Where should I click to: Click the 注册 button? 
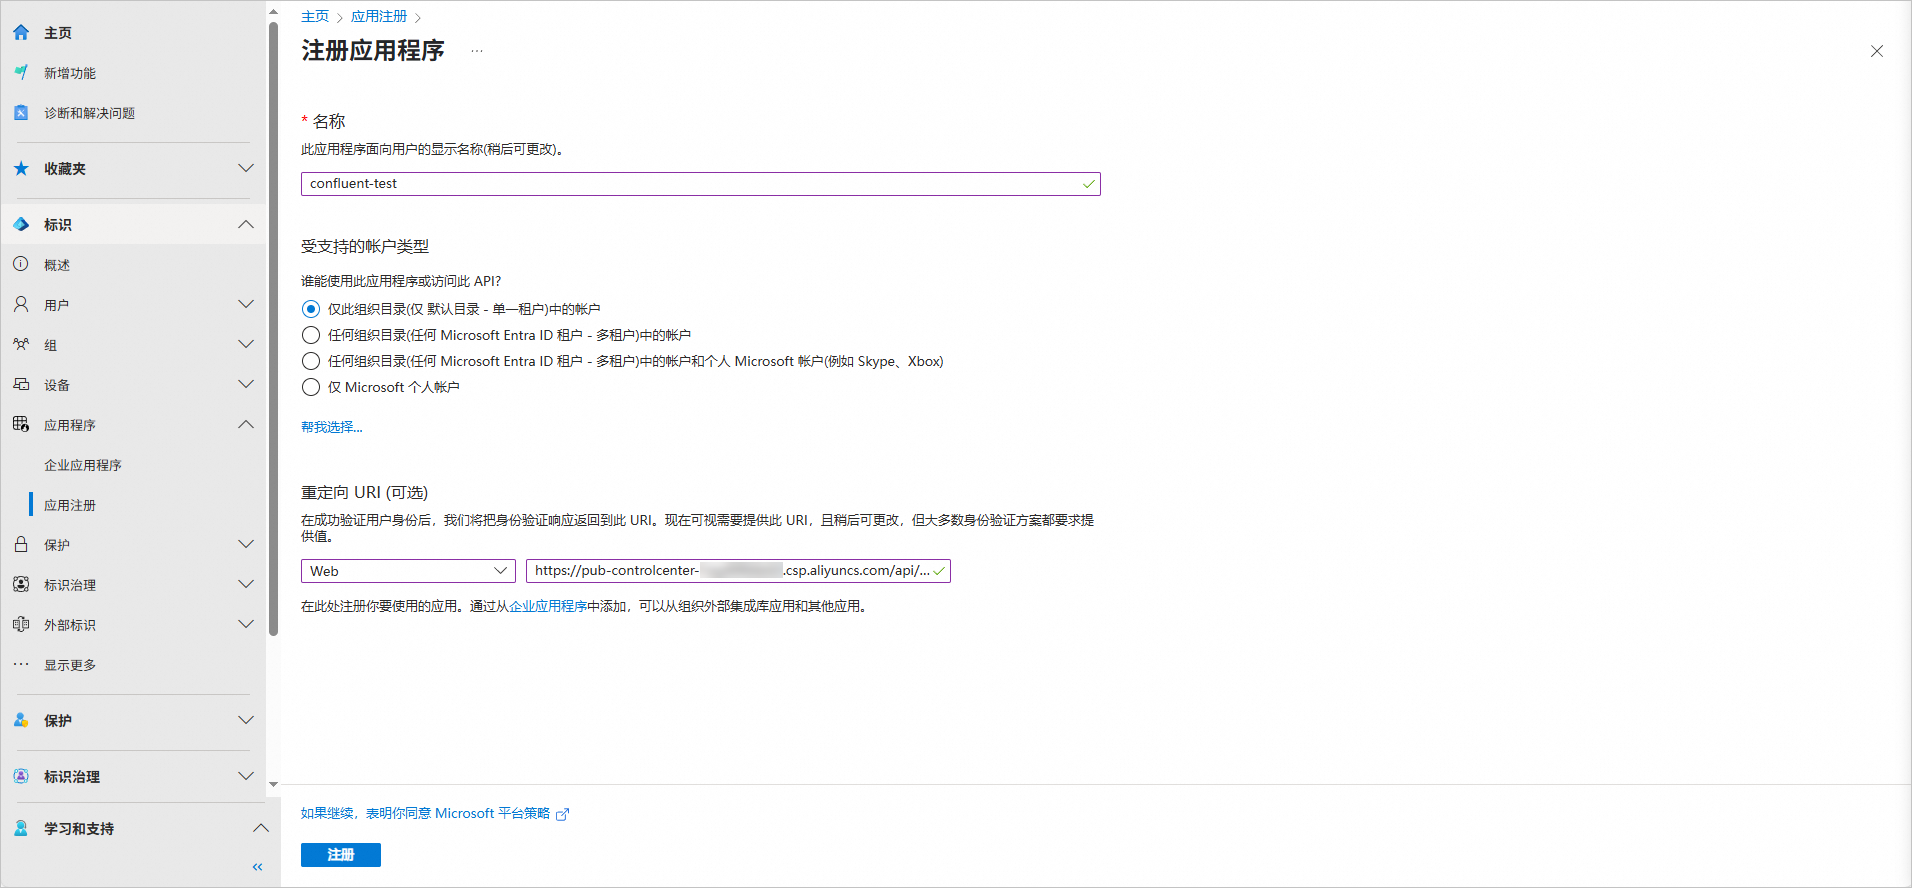(341, 855)
